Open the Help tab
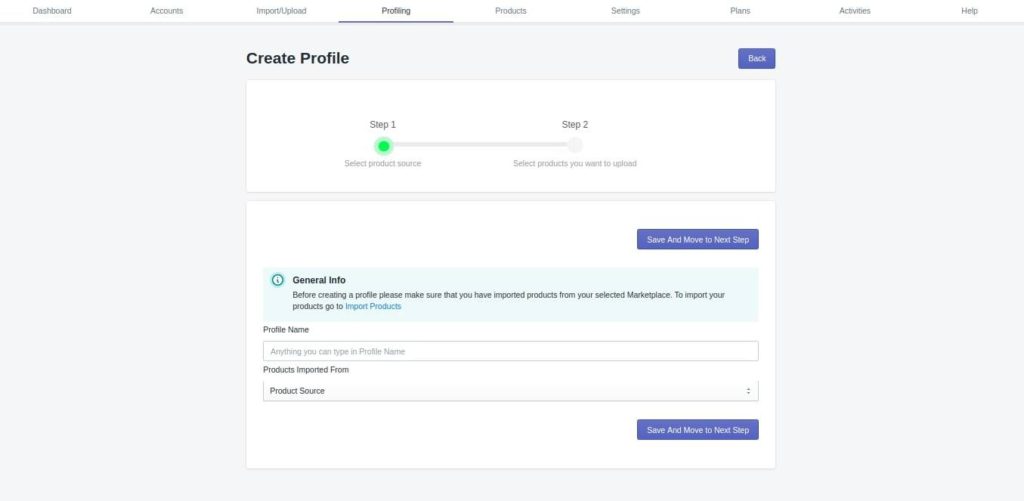Viewport: 1024px width, 501px height. coord(970,11)
